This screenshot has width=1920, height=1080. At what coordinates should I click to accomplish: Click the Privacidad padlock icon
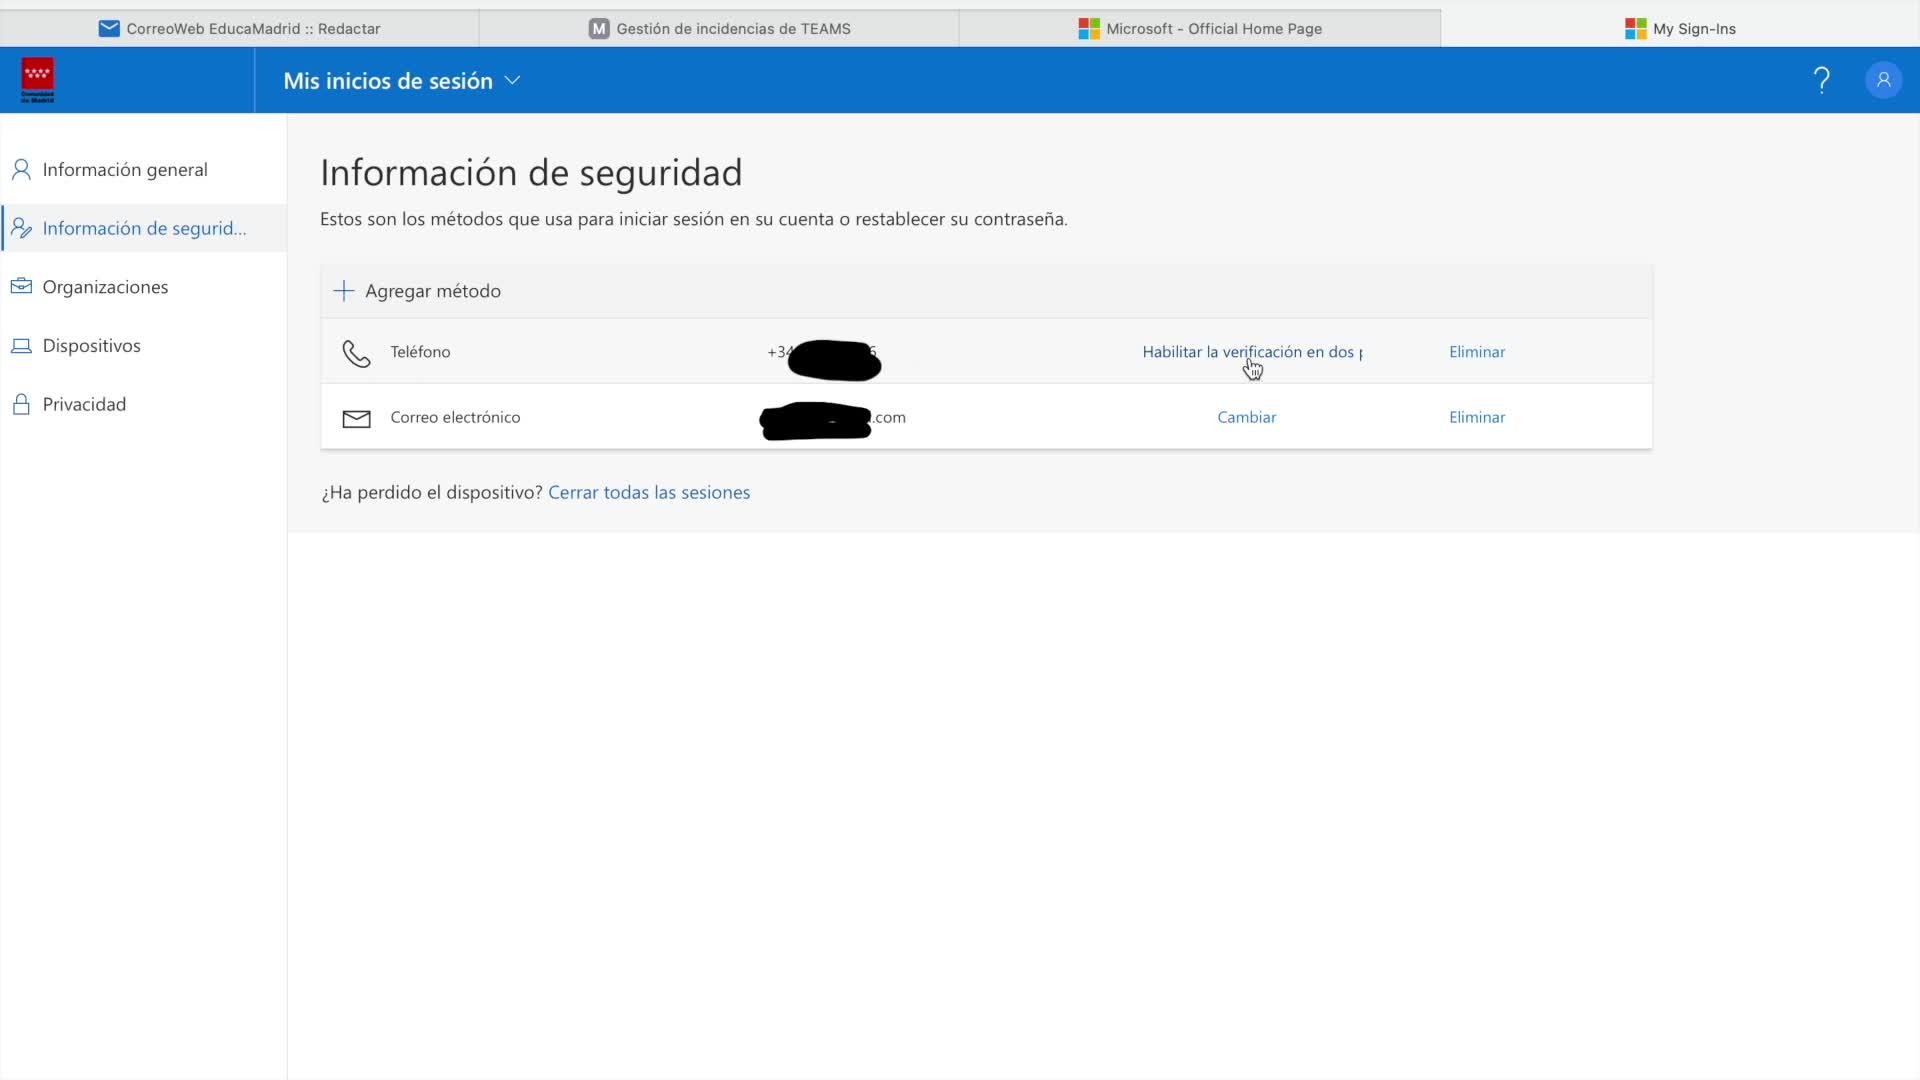[21, 404]
